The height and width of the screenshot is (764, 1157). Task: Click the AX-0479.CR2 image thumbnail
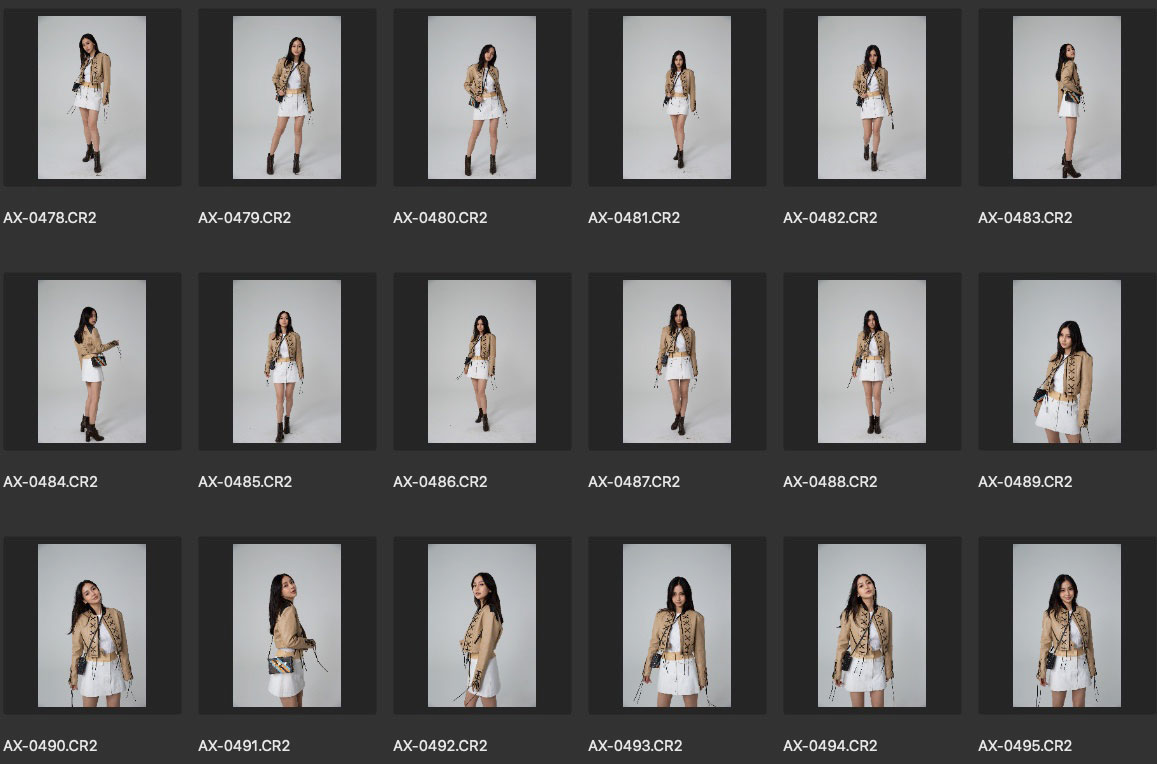[x=287, y=98]
